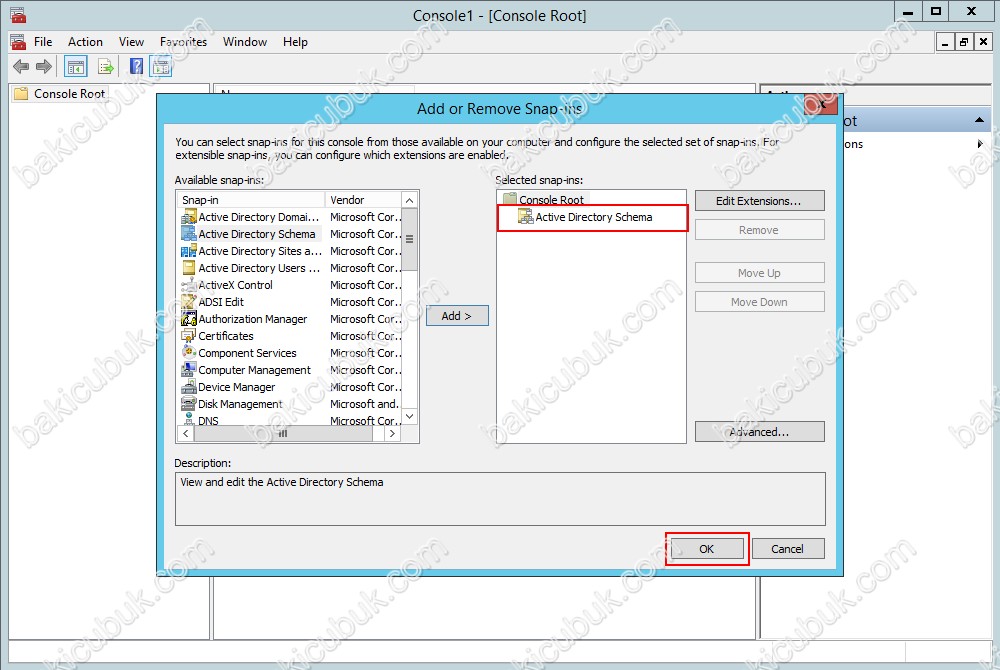This screenshot has width=1000, height=670.
Task: Click the Edit Extensions... button
Action: (x=760, y=201)
